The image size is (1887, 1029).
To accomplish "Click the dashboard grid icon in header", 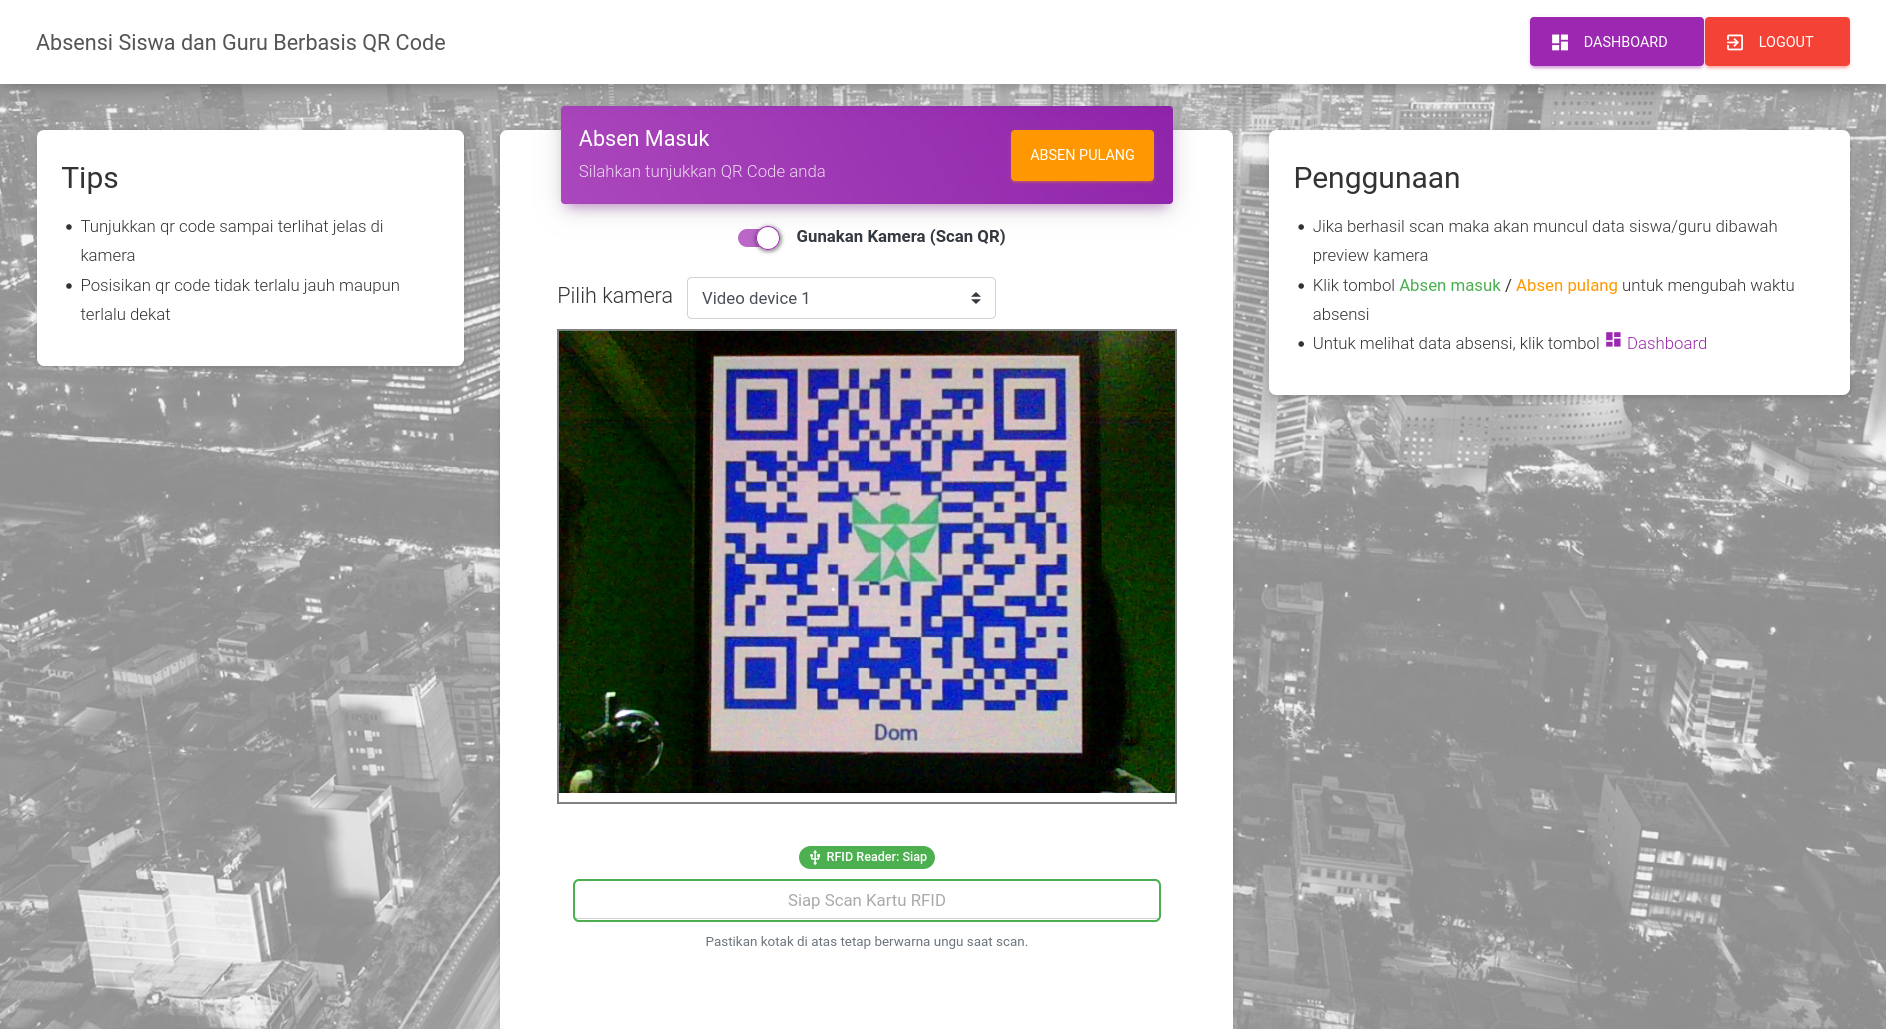I will tap(1560, 42).
